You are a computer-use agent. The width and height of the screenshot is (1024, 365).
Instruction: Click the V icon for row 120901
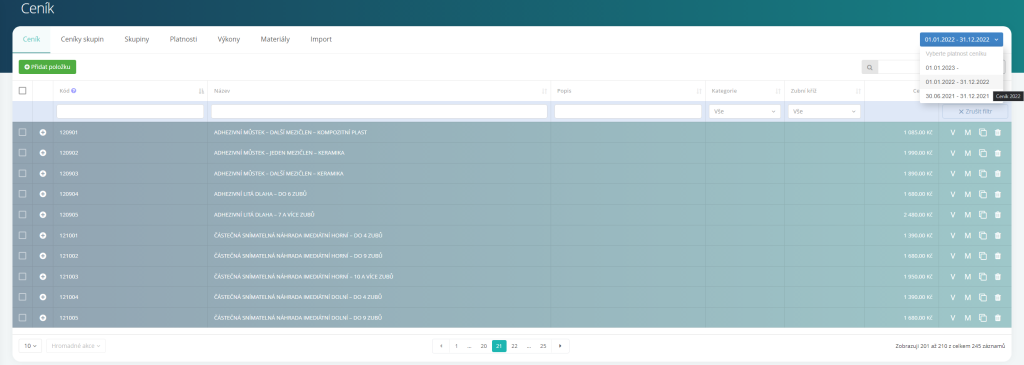tap(953, 133)
